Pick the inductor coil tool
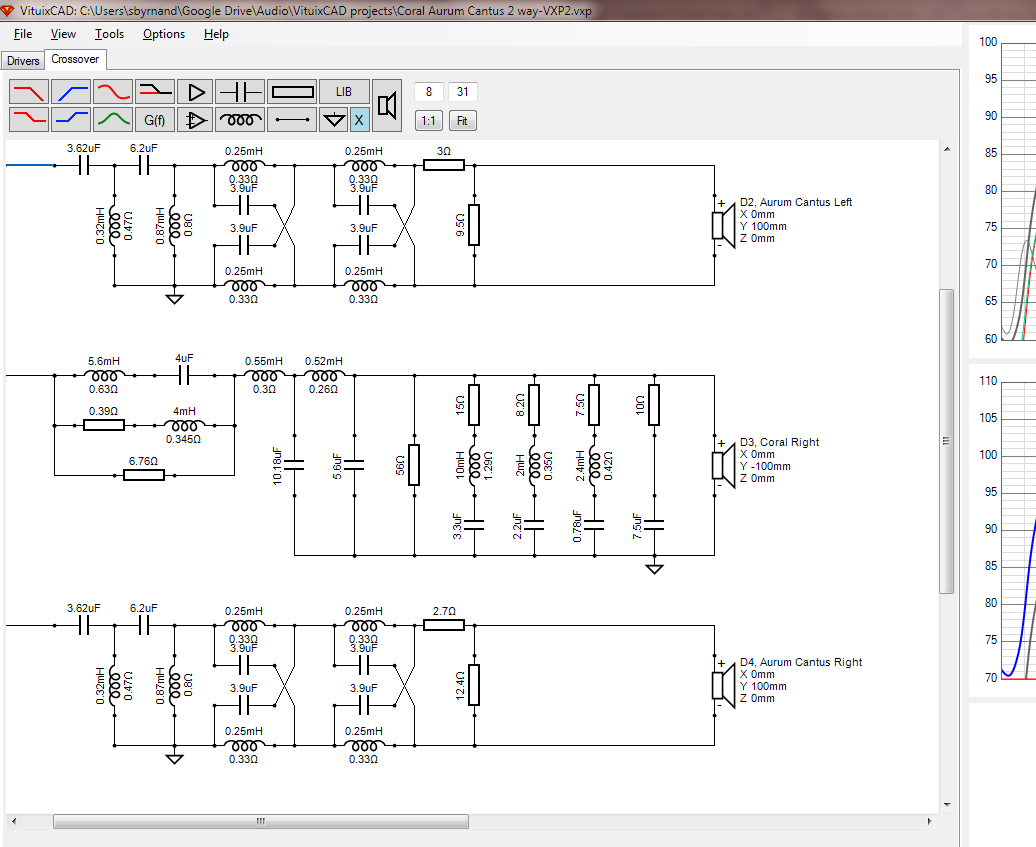This screenshot has height=847, width=1036. click(x=240, y=120)
